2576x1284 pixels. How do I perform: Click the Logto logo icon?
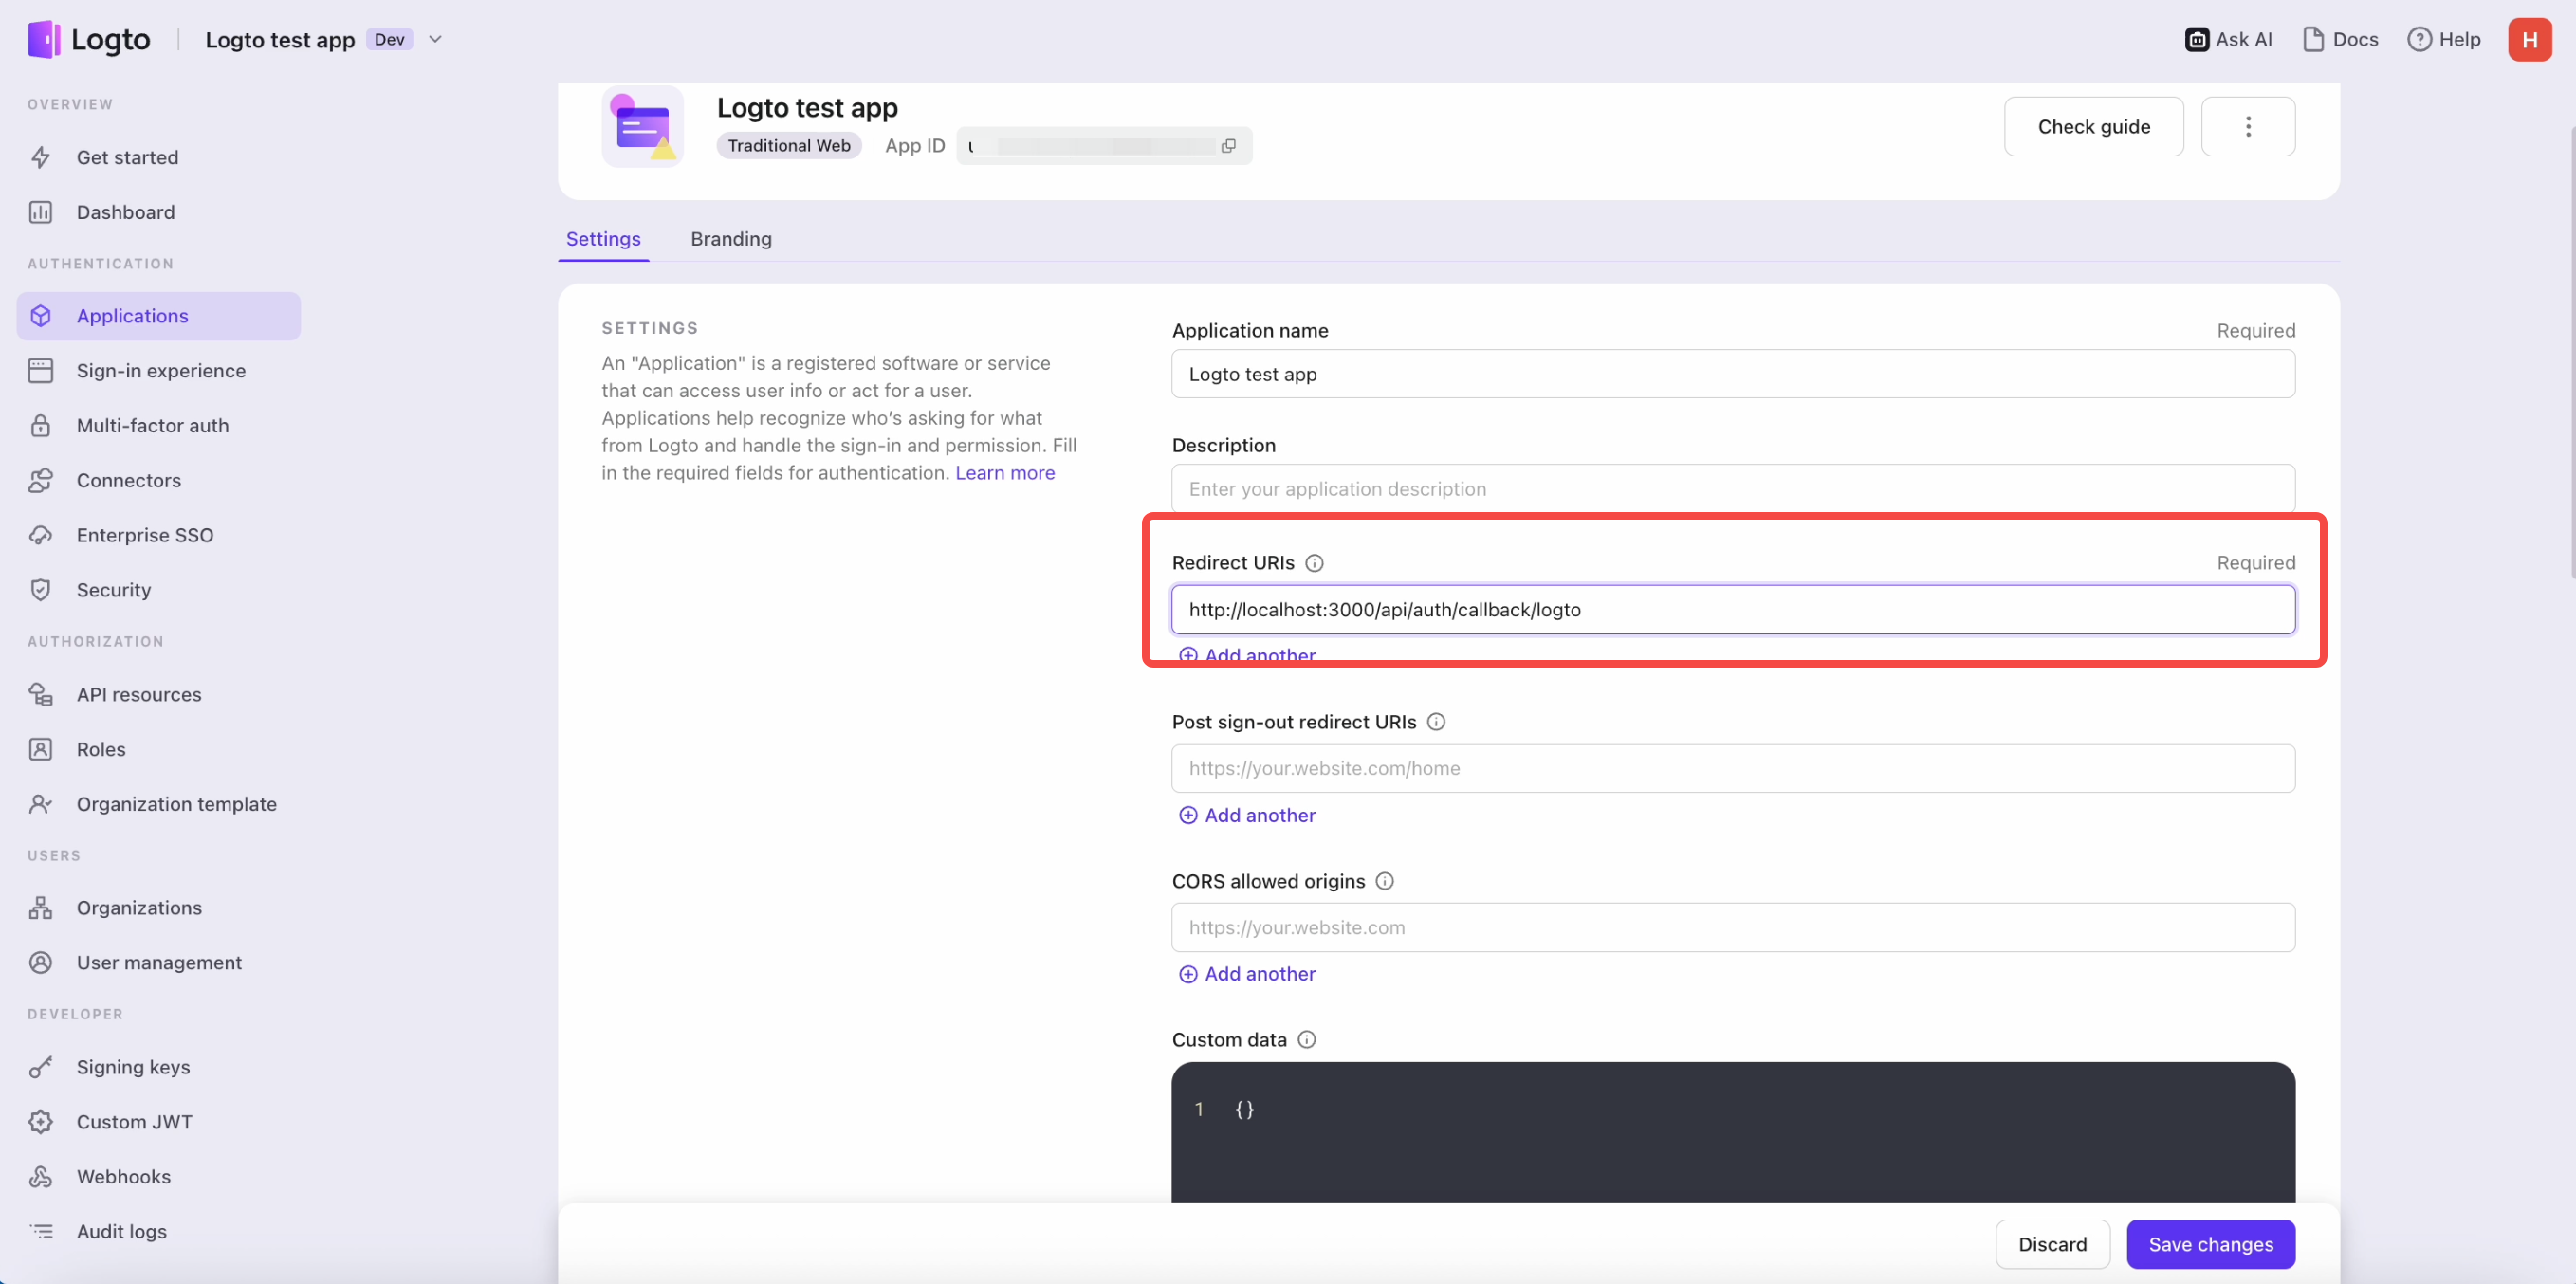(44, 39)
